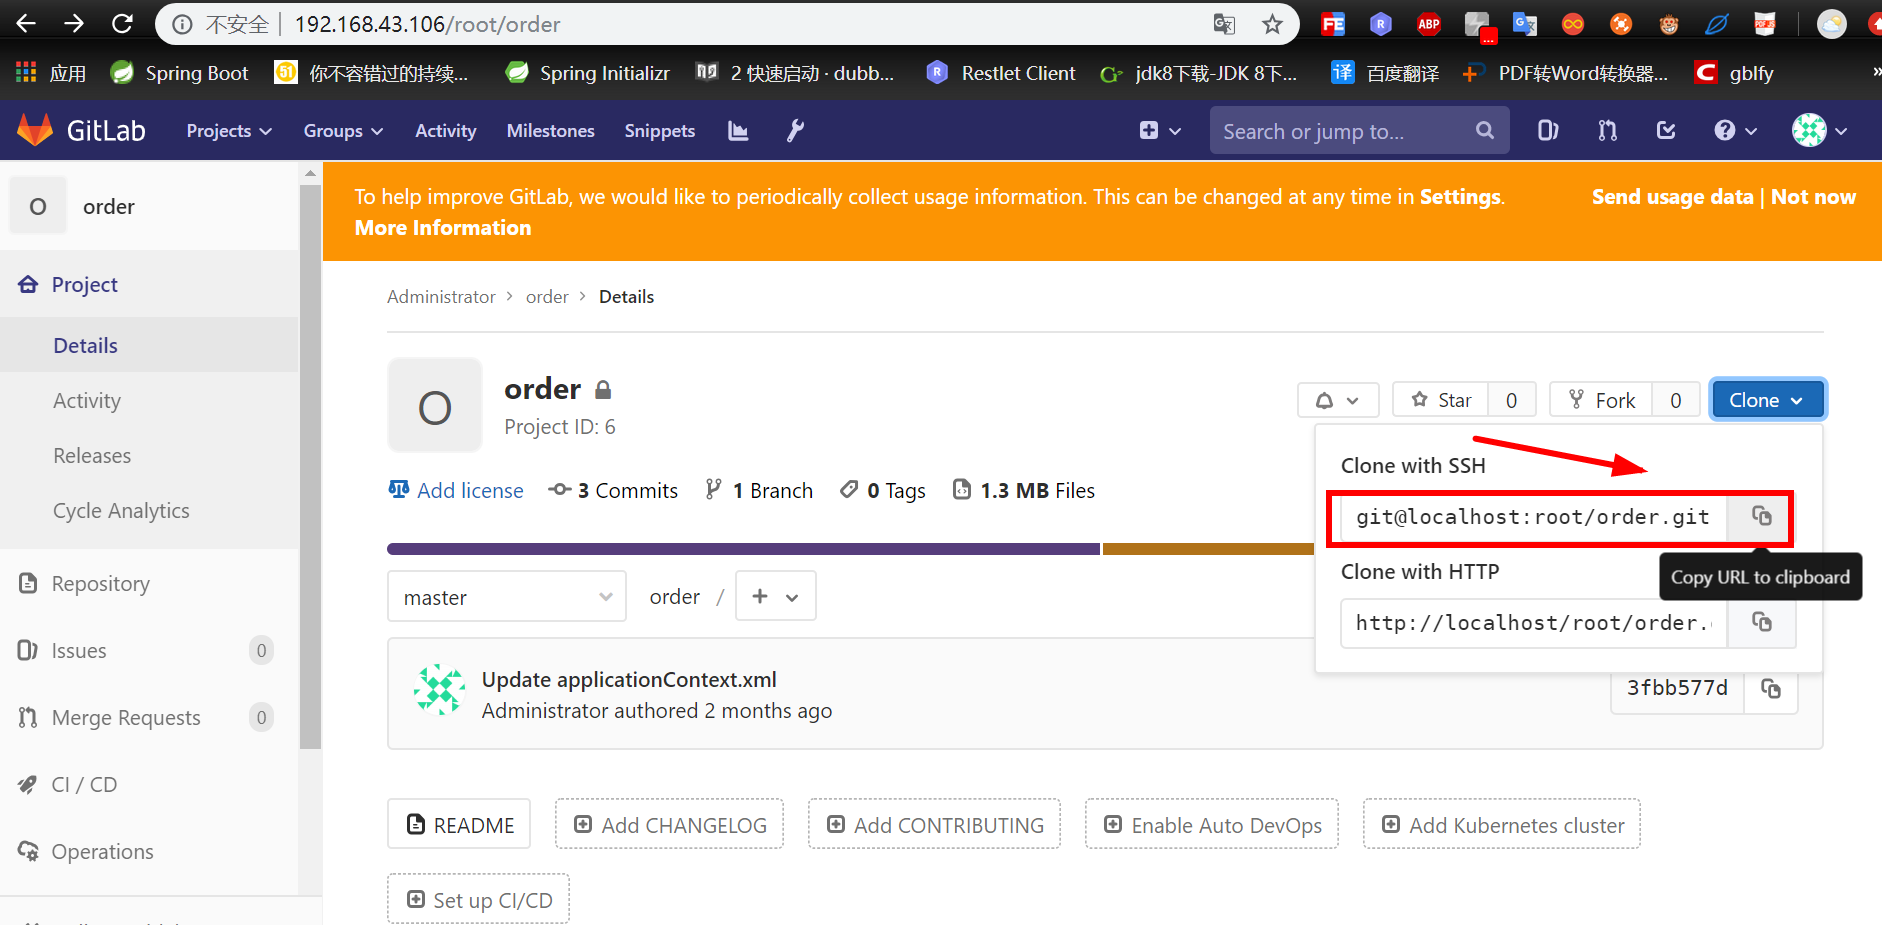Image resolution: width=1882 pixels, height=925 pixels.
Task: Open the user avatar menu
Action: 1819,130
